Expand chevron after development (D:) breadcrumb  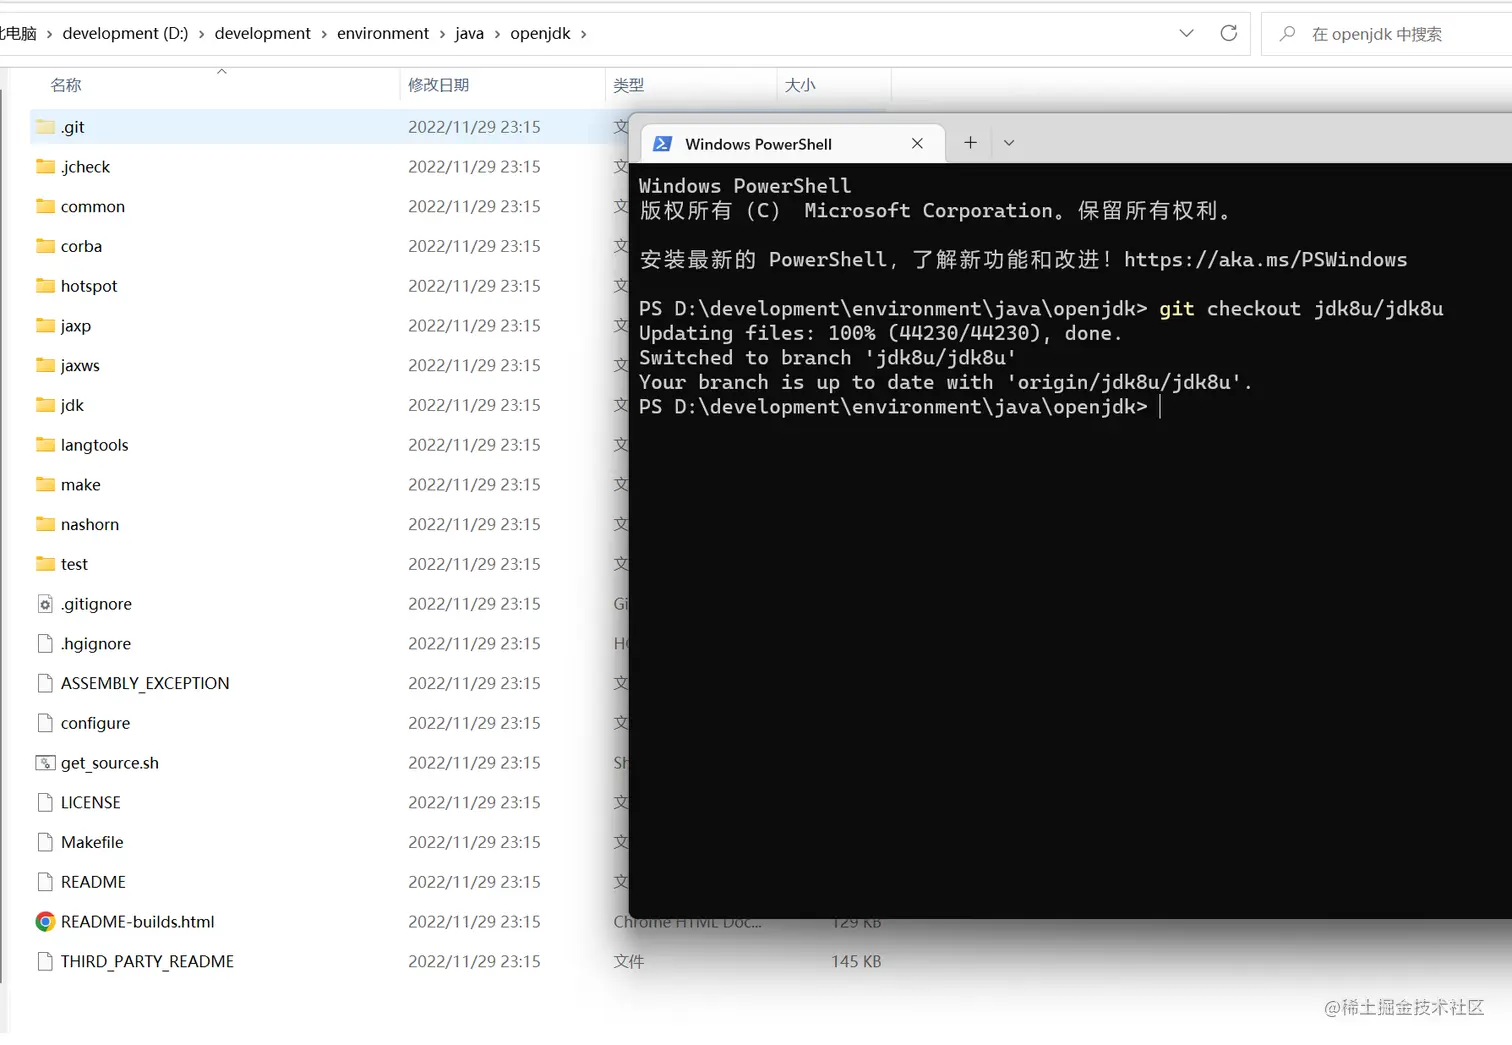point(201,34)
